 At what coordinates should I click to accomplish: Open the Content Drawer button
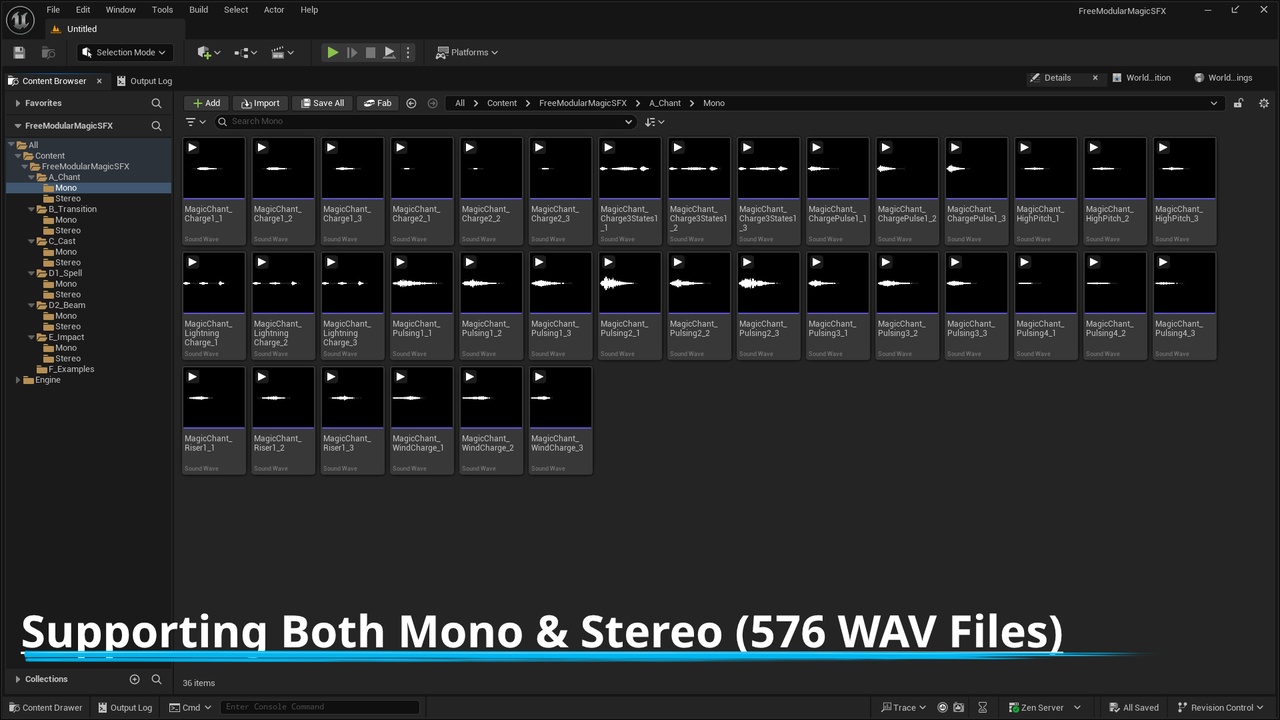[45, 707]
